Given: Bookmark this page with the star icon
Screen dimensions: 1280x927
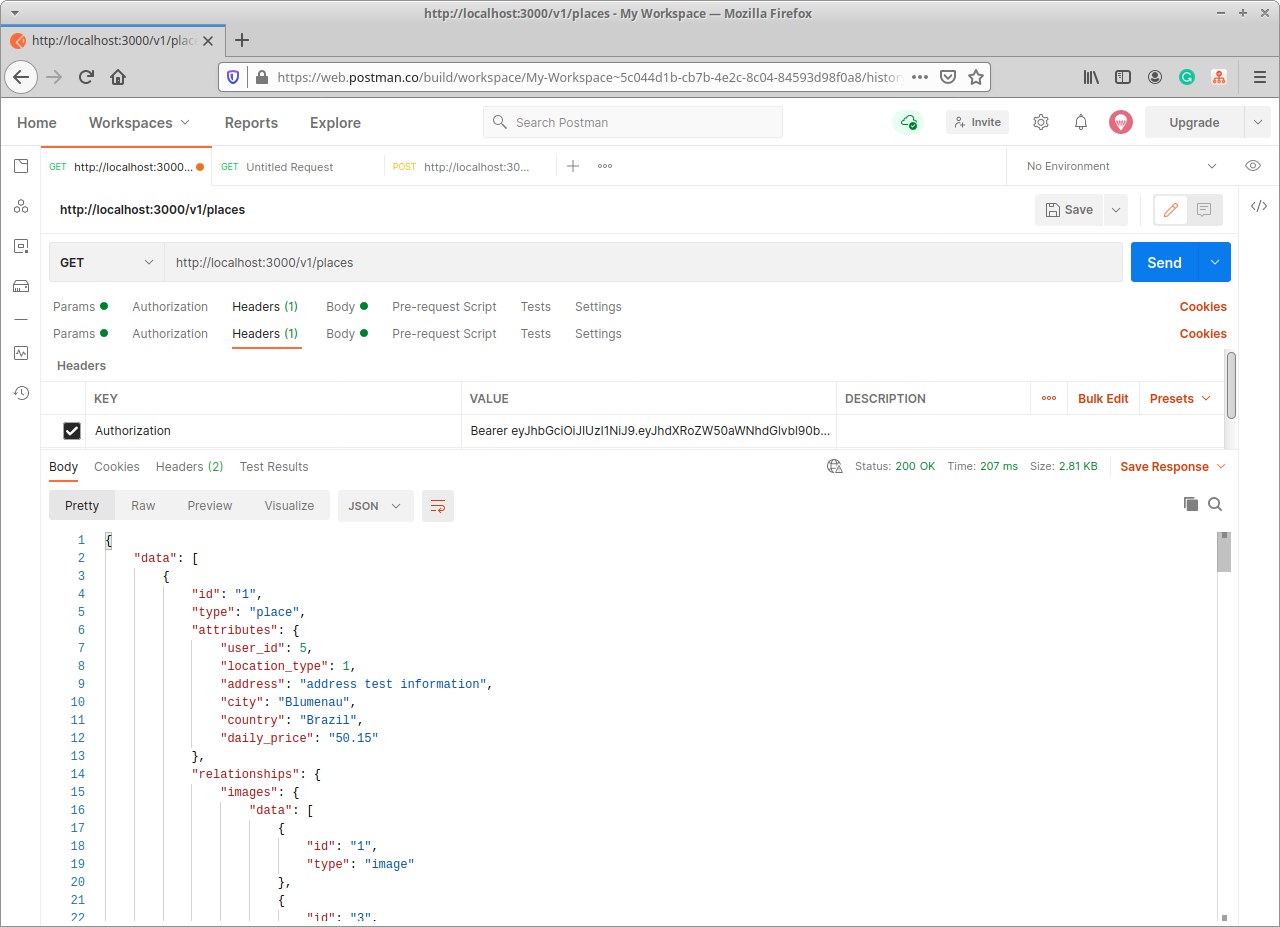Looking at the screenshot, I should pyautogui.click(x=976, y=77).
